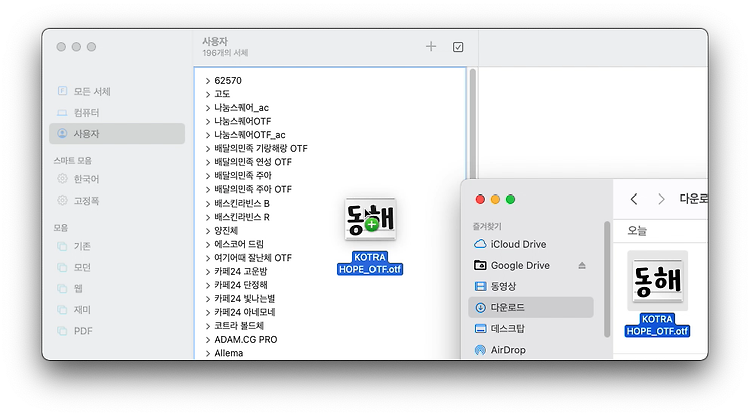Screen dimensions: 750x416
Task: Select the 코트라 볼드체 font row
Action: (x=330, y=326)
